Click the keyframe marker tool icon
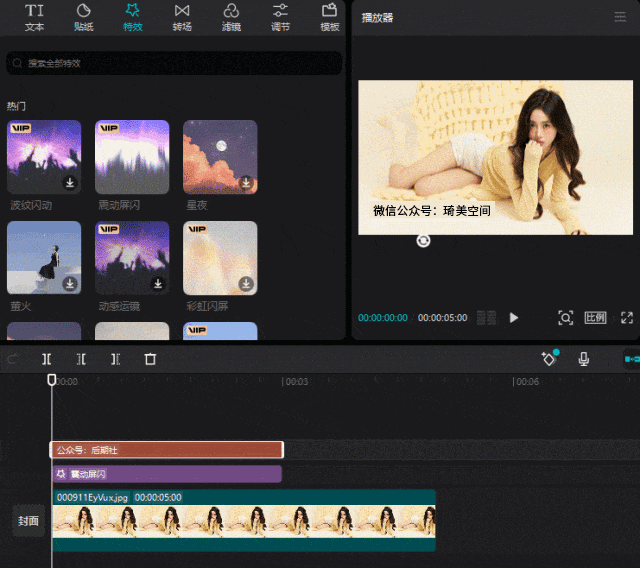640x568 pixels. pos(549,358)
